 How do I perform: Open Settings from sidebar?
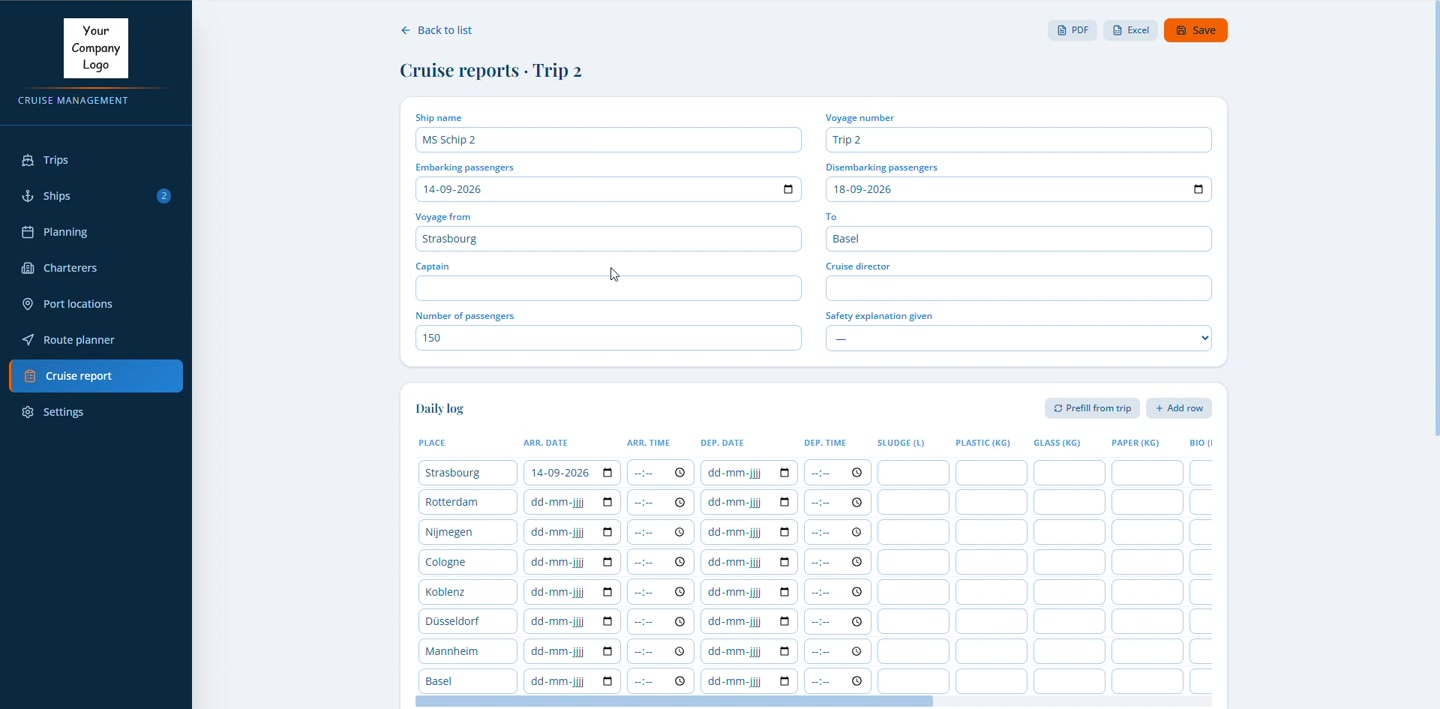click(x=96, y=412)
